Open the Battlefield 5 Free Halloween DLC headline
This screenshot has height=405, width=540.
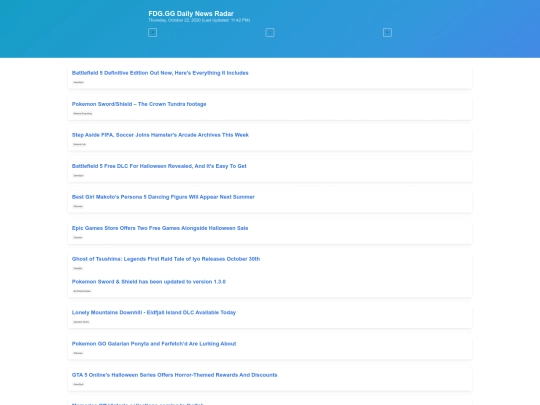(x=159, y=166)
